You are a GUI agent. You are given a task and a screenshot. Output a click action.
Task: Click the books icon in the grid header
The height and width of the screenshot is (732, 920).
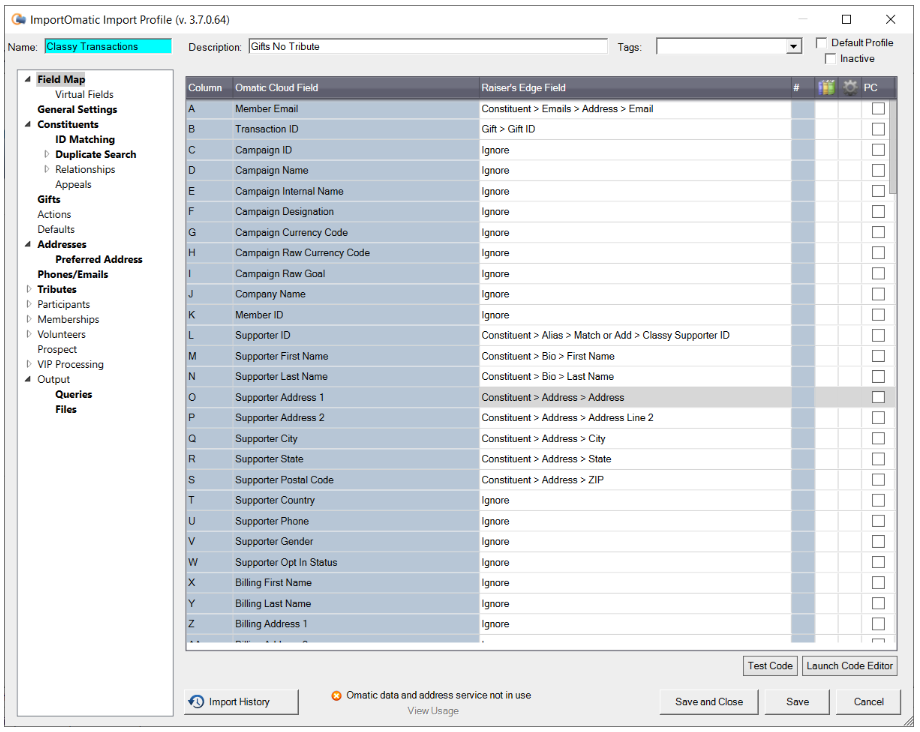click(825, 87)
